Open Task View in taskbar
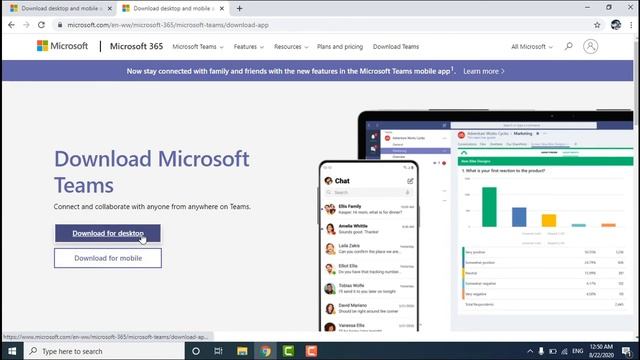 [x=218, y=351]
